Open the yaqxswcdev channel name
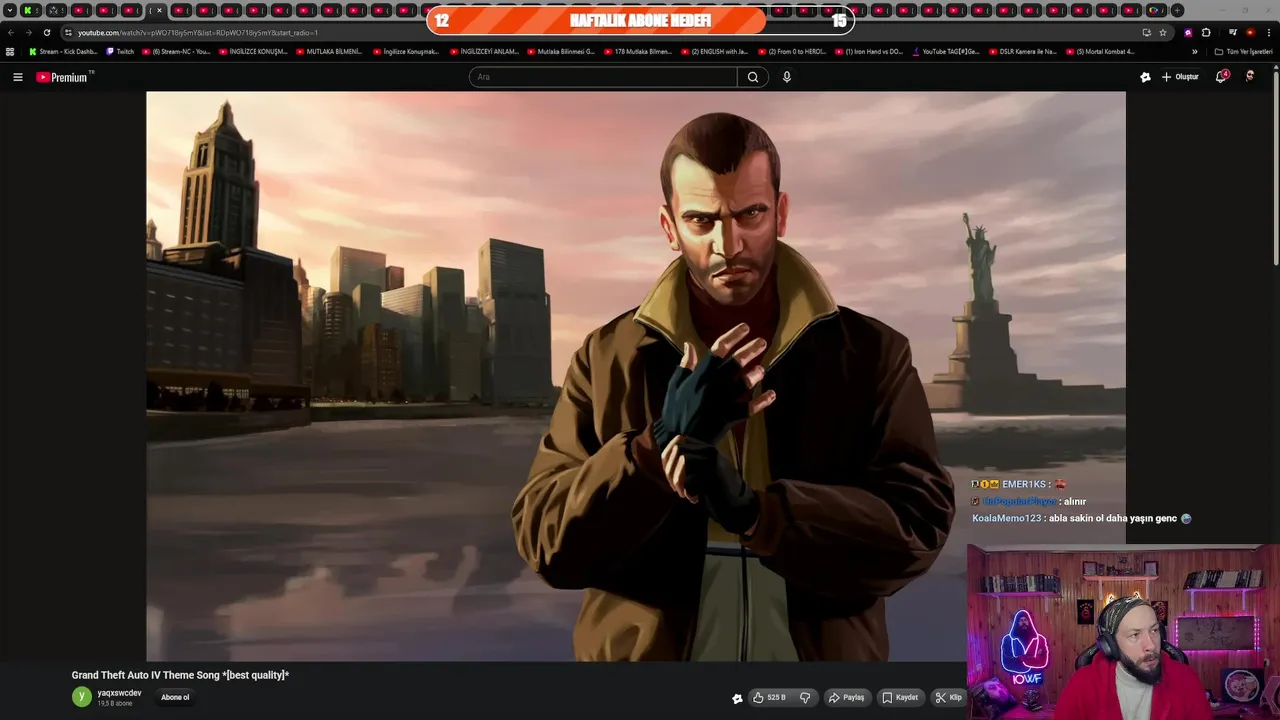 point(119,693)
